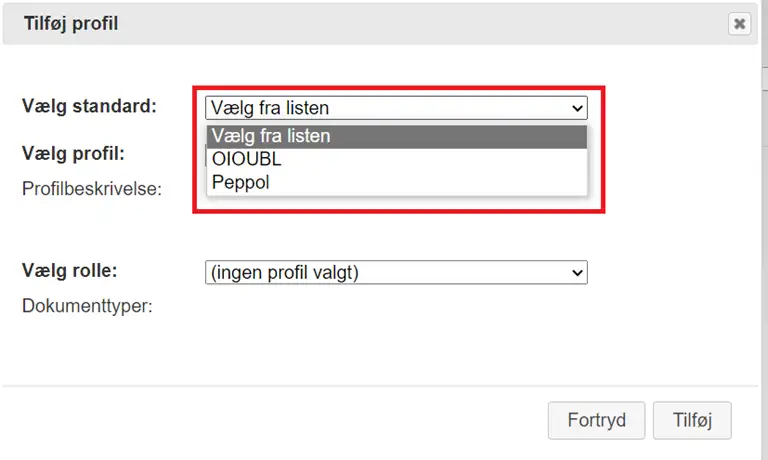This screenshot has height=460, width=768.
Task: Click the chevron on the Vælg rolle dropdown
Action: pos(576,272)
